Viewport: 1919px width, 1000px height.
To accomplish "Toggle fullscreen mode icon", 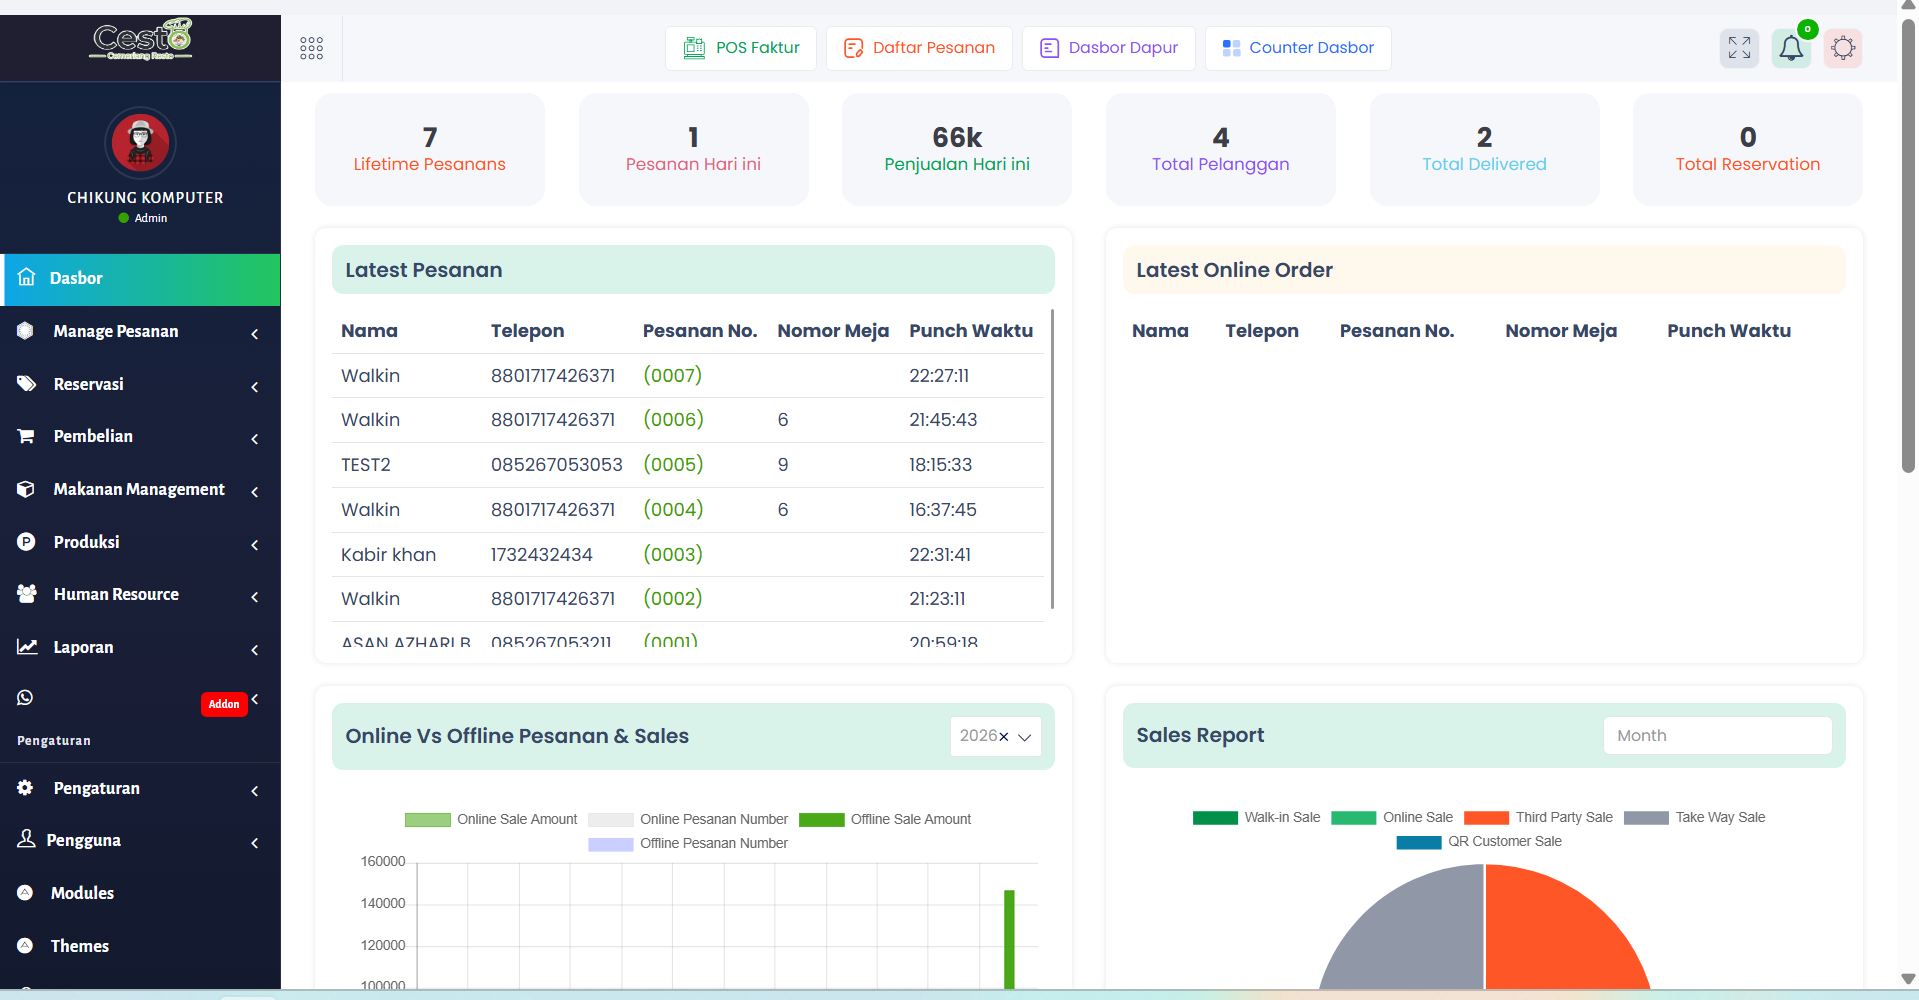I will pos(1739,48).
